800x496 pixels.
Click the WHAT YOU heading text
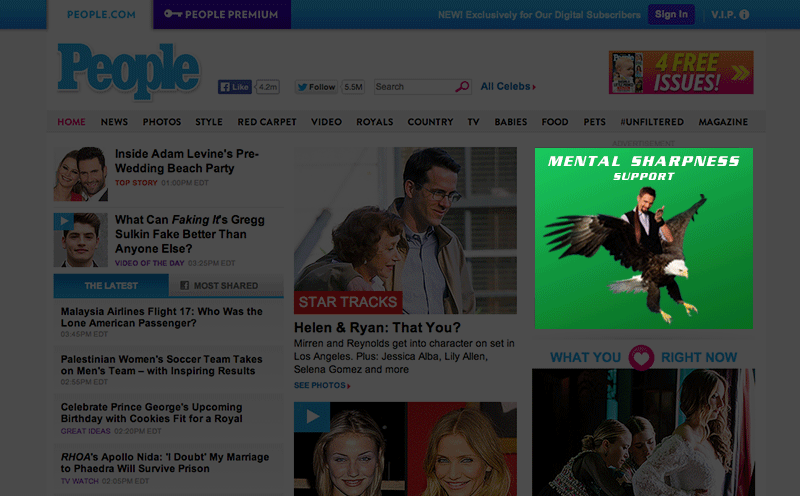pyautogui.click(x=585, y=357)
